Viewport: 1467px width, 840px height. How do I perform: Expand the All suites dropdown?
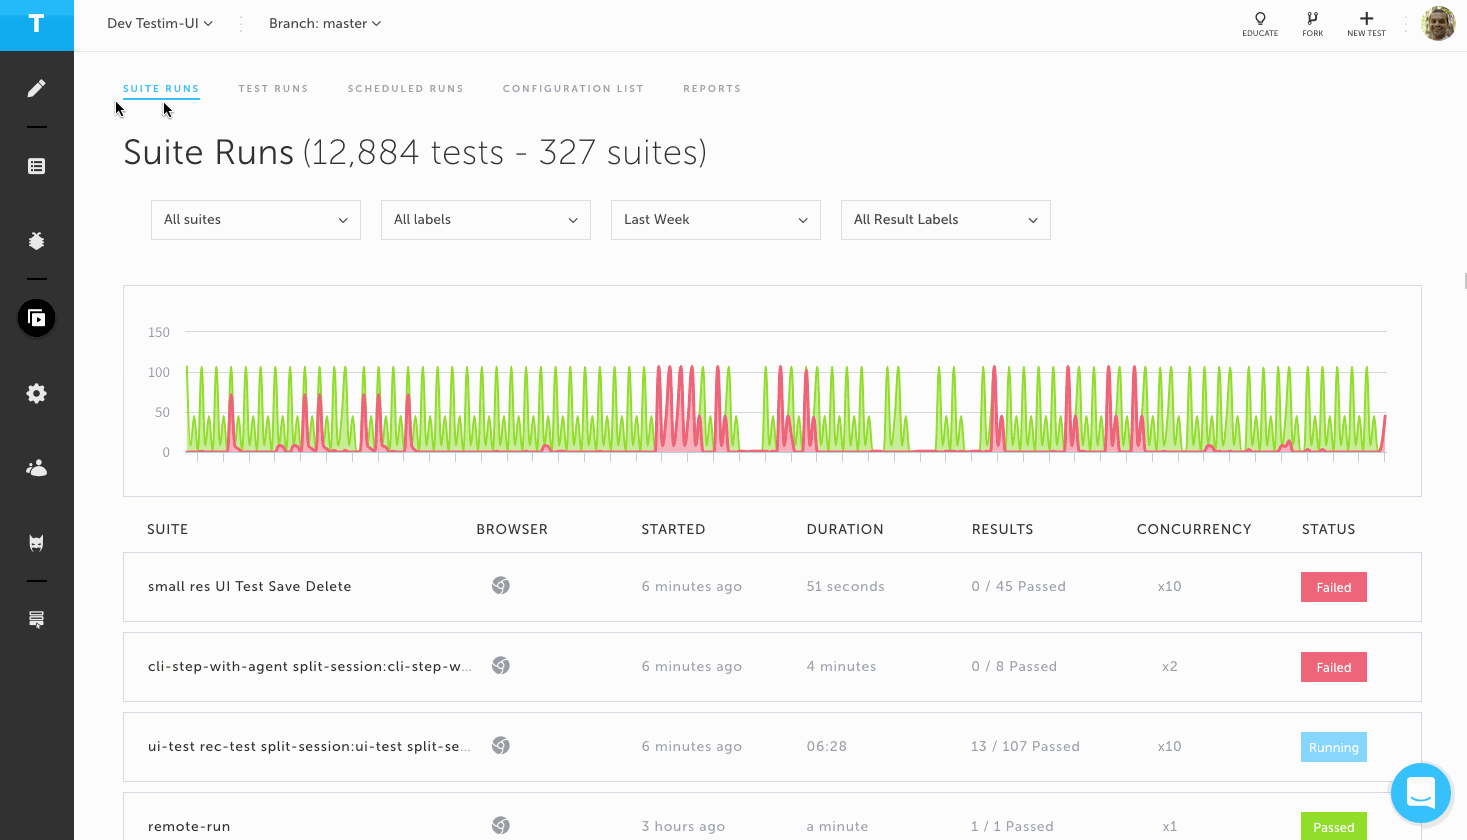click(256, 220)
